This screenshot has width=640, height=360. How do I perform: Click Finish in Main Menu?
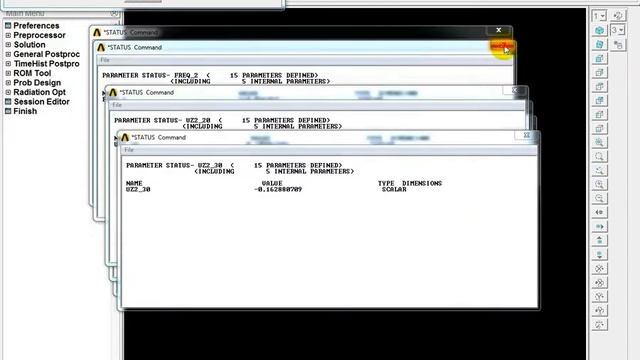click(25, 111)
